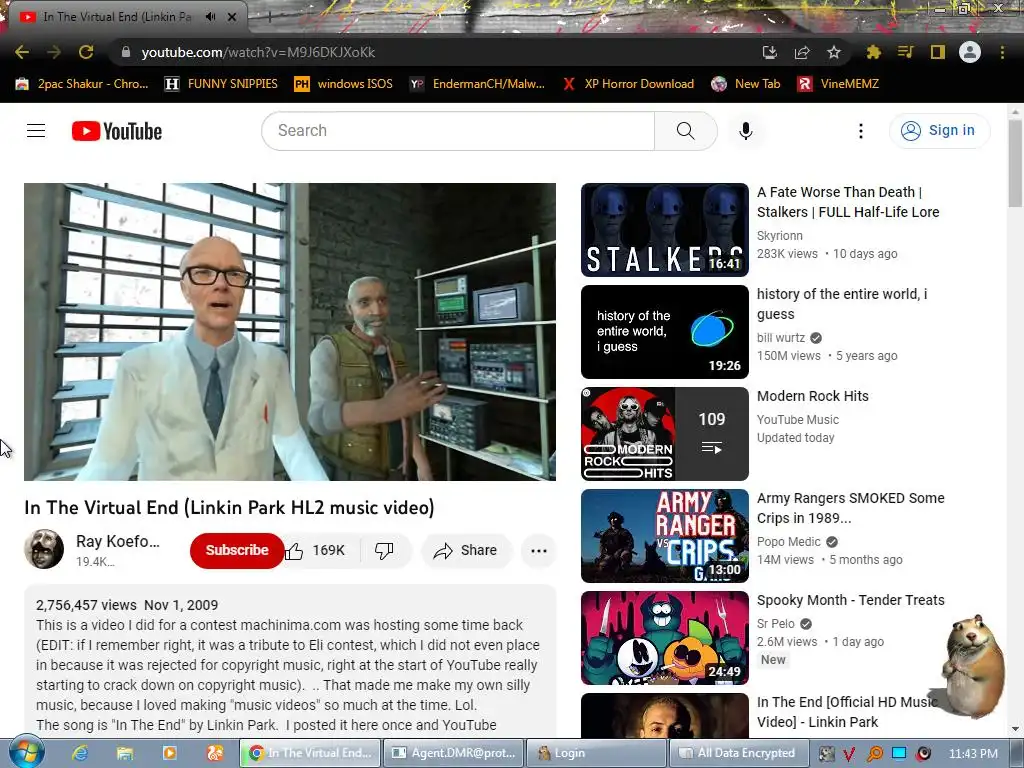Close the In The Virtual End tab
This screenshot has width=1024, height=768.
pyautogui.click(x=232, y=17)
